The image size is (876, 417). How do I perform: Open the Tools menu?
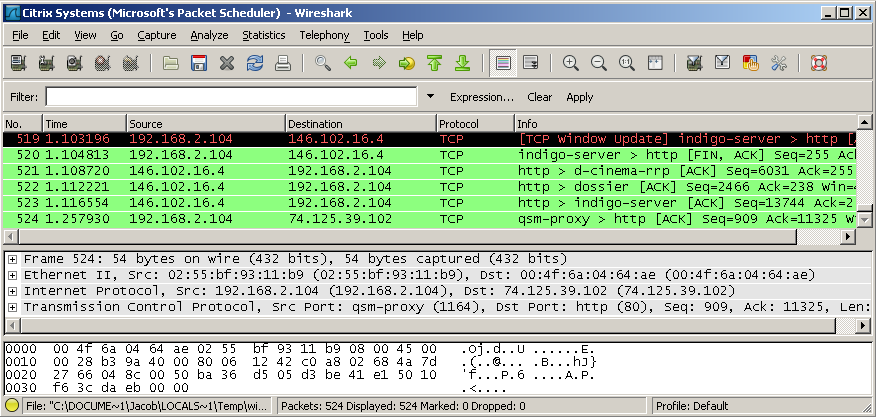pyautogui.click(x=375, y=35)
